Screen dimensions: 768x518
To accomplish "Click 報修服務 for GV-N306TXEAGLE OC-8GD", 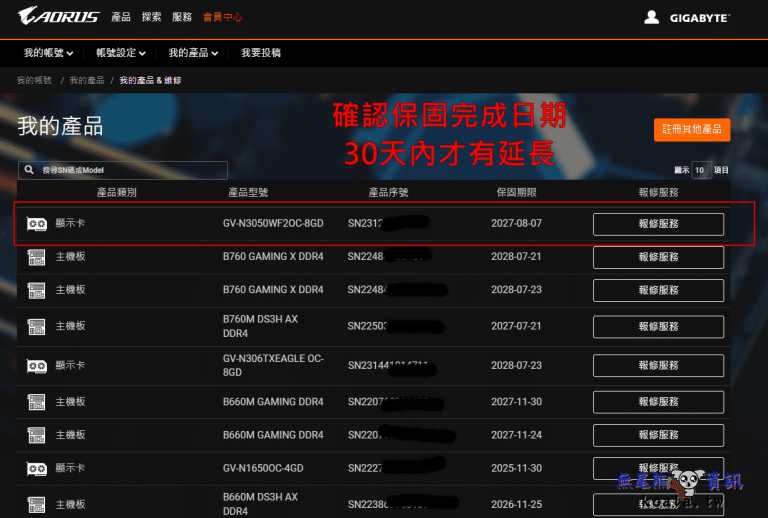I will coord(658,366).
